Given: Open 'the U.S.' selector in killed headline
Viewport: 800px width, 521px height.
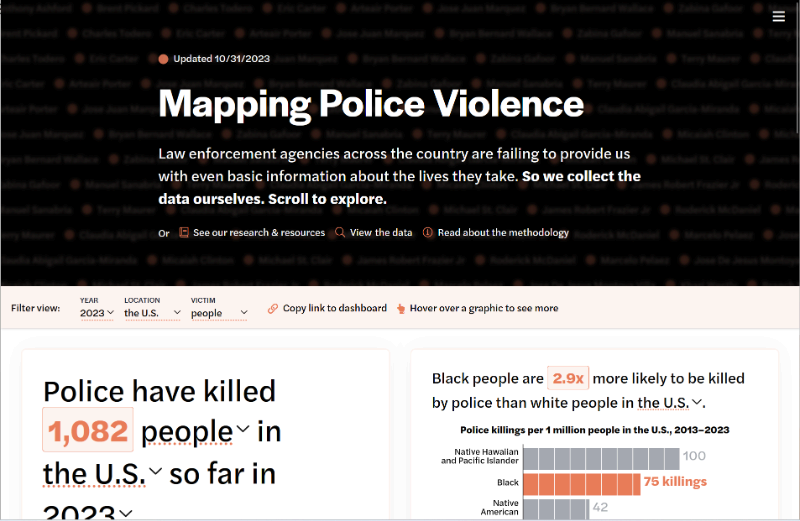Looking at the screenshot, I should 103,472.
